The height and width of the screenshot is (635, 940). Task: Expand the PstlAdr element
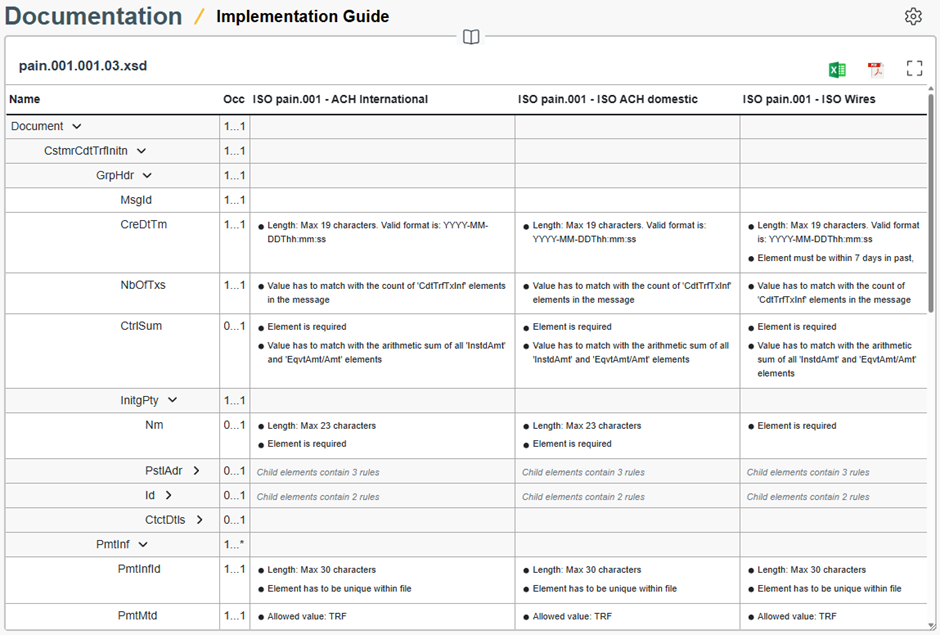[196, 471]
